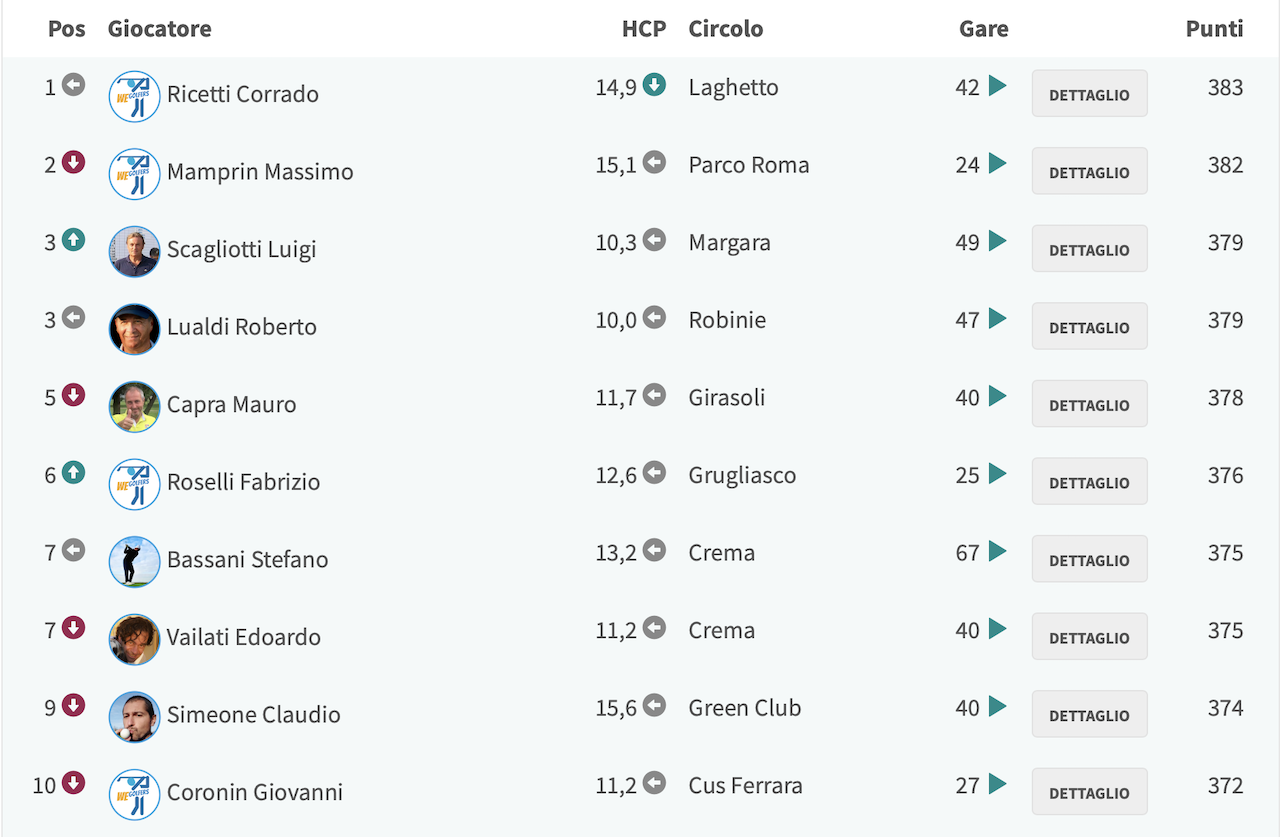Expand the Gare triangle next to 49

click(x=997, y=241)
